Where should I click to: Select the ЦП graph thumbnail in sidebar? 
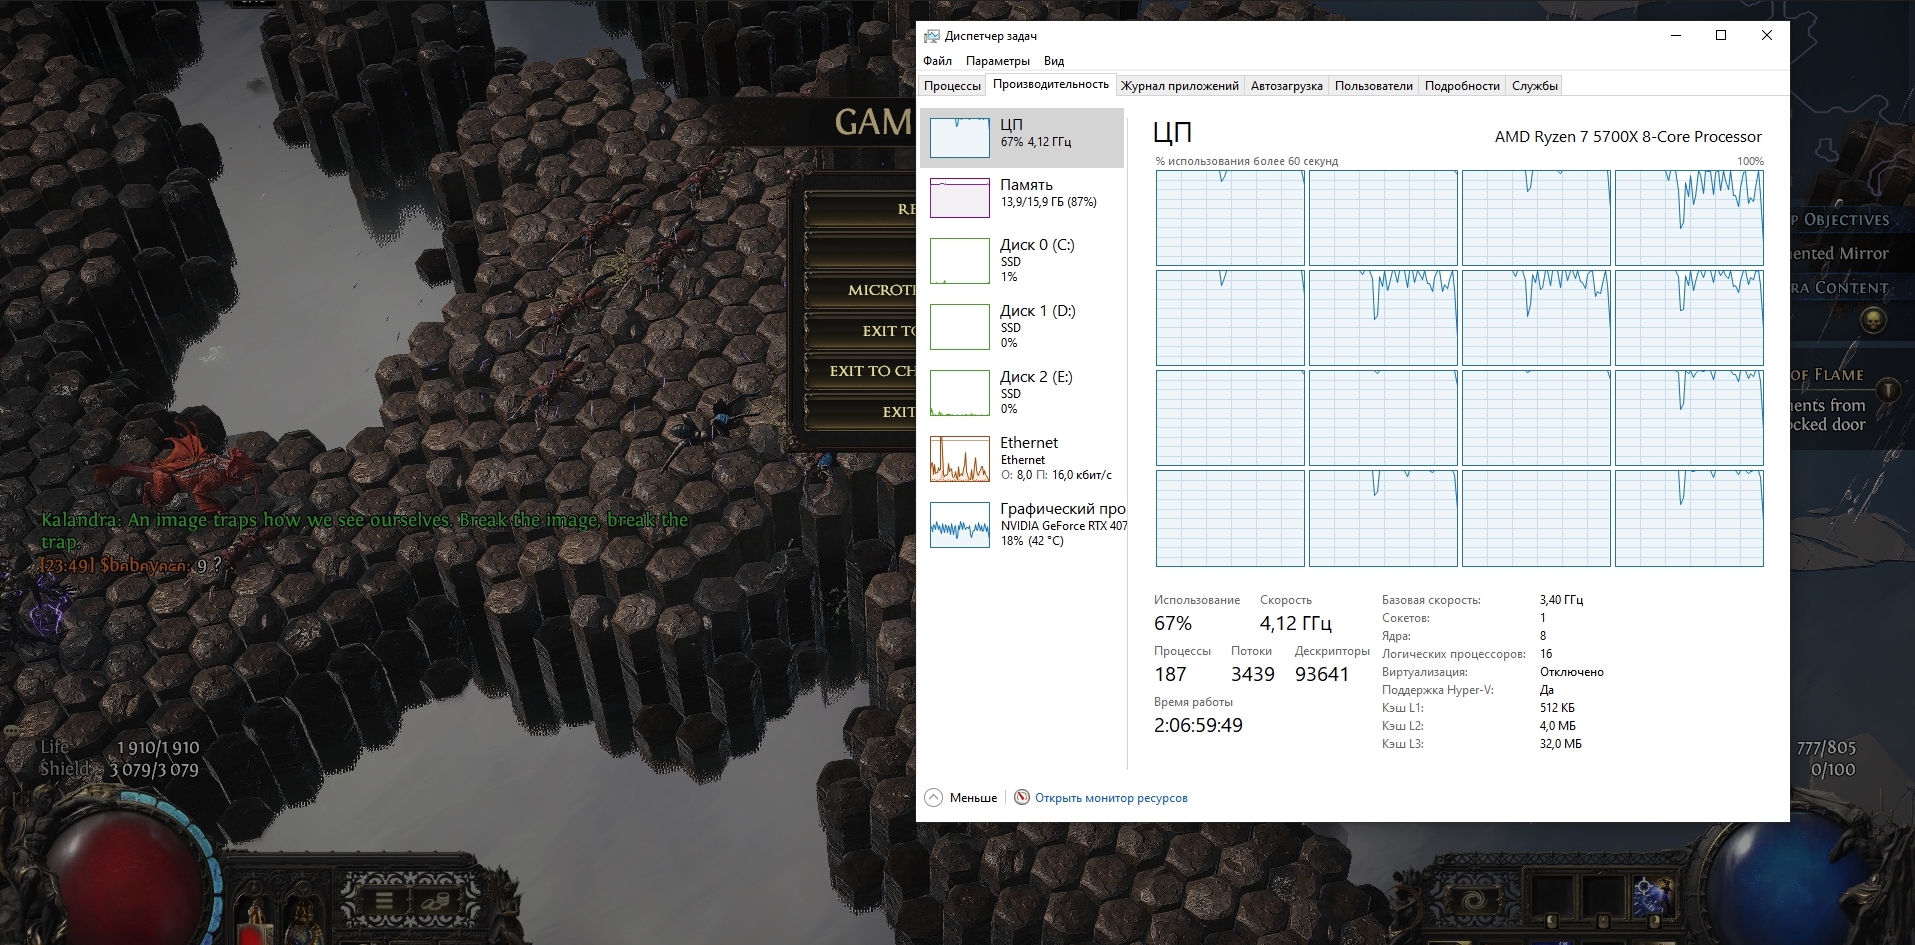tap(959, 137)
